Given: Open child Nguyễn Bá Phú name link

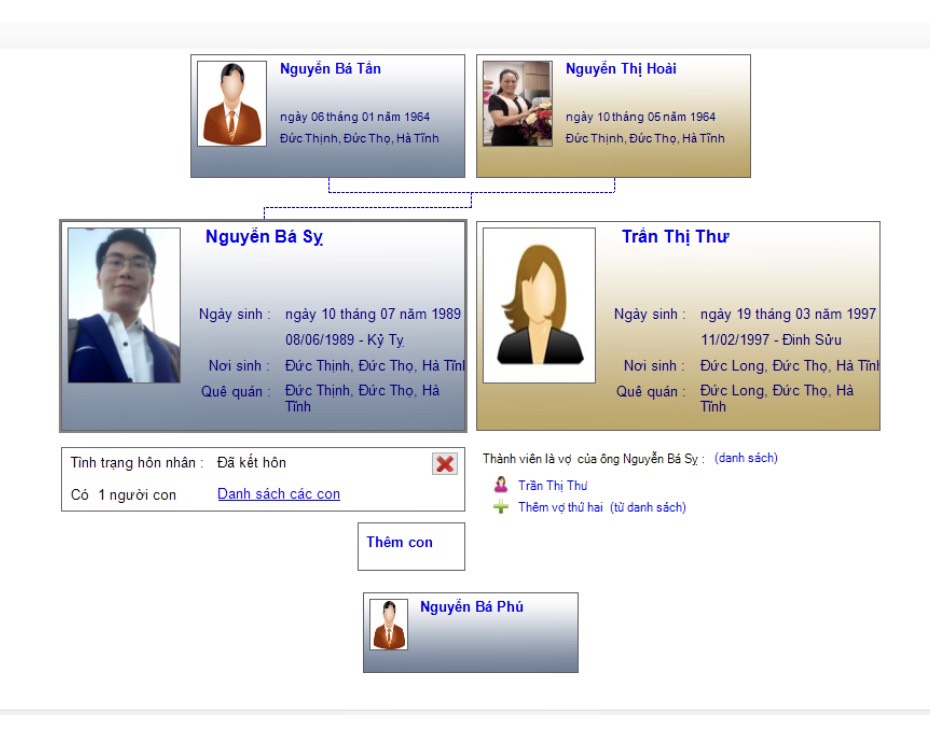Looking at the screenshot, I should tap(472, 607).
